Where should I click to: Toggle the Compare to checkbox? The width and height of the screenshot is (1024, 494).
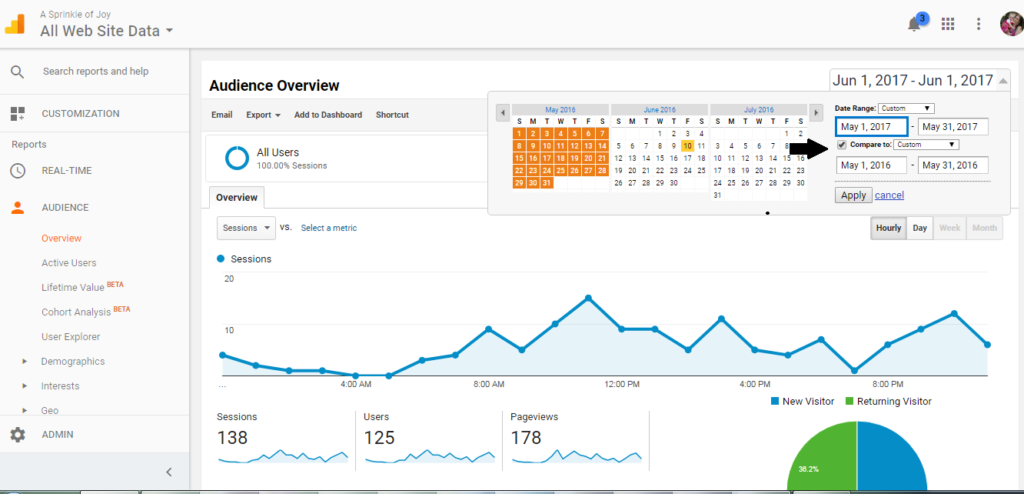(x=842, y=144)
